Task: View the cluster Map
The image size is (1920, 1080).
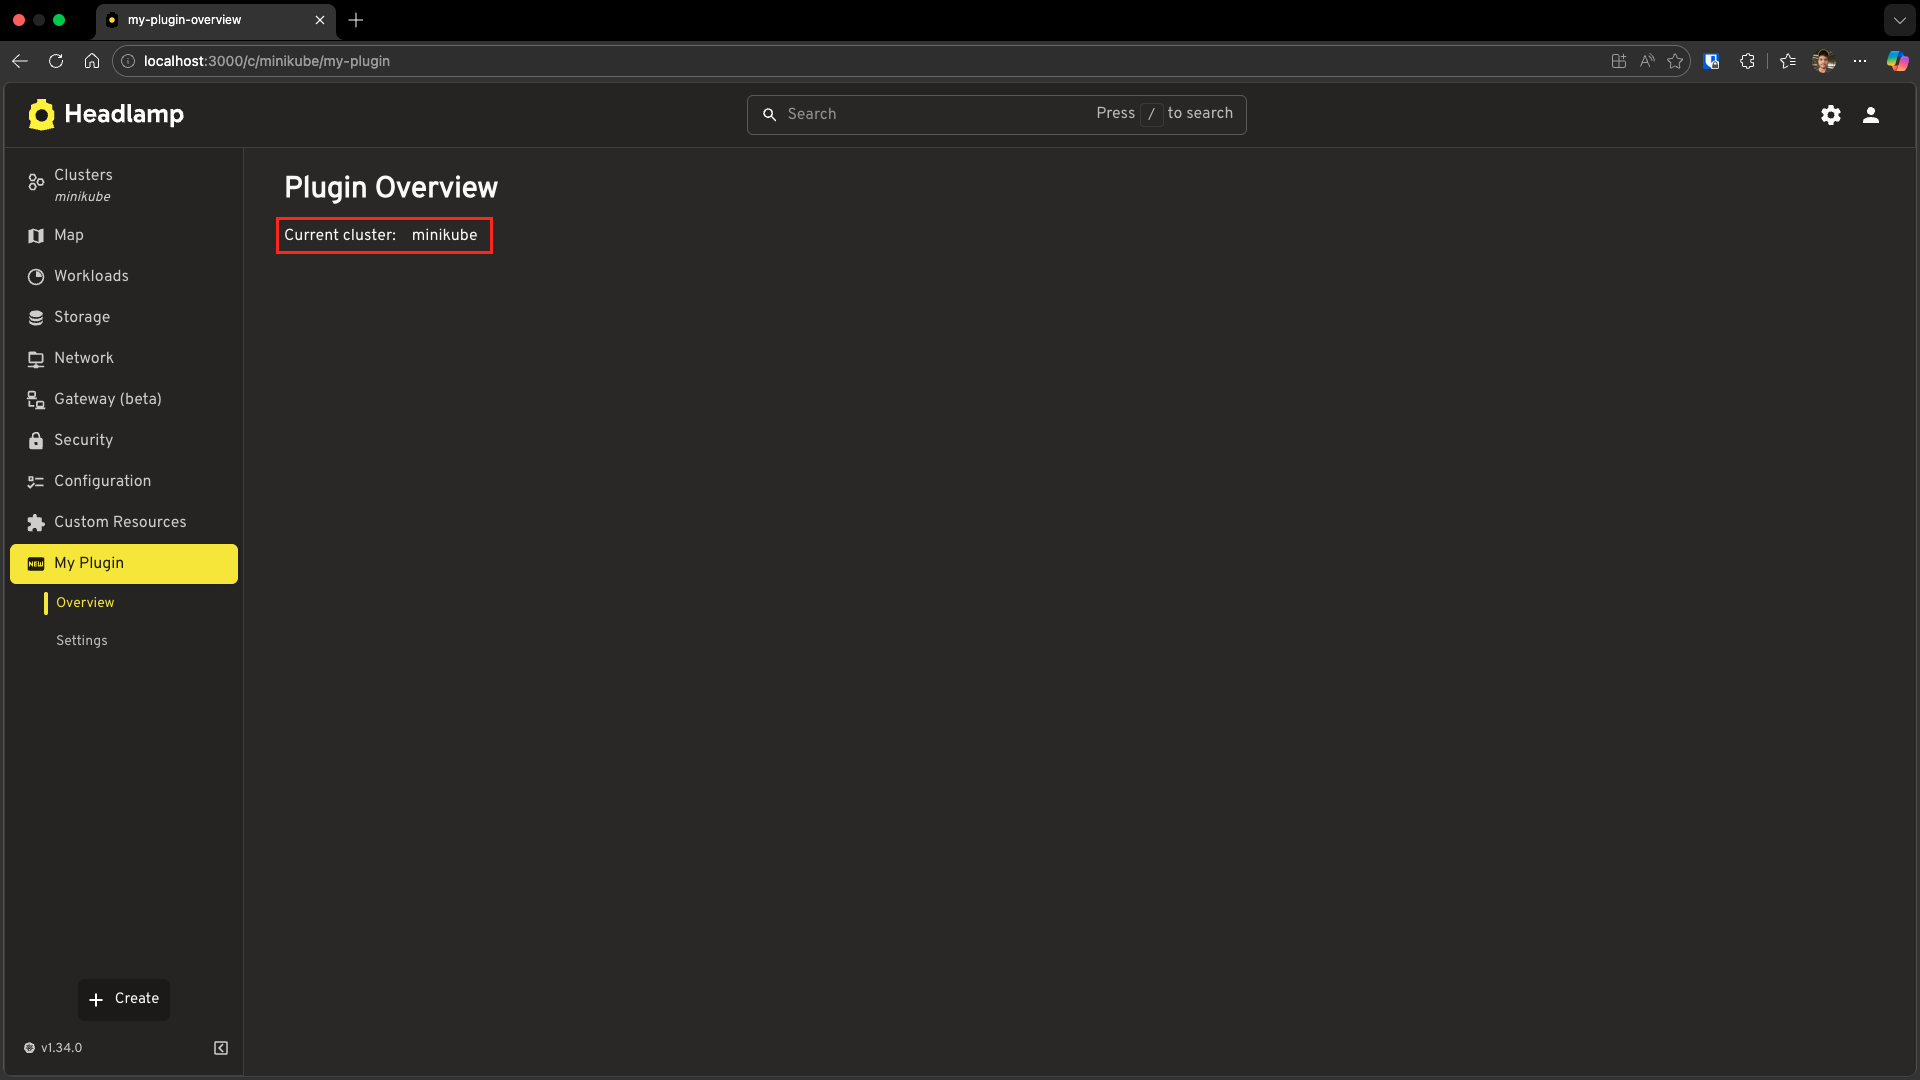Action: click(x=70, y=235)
